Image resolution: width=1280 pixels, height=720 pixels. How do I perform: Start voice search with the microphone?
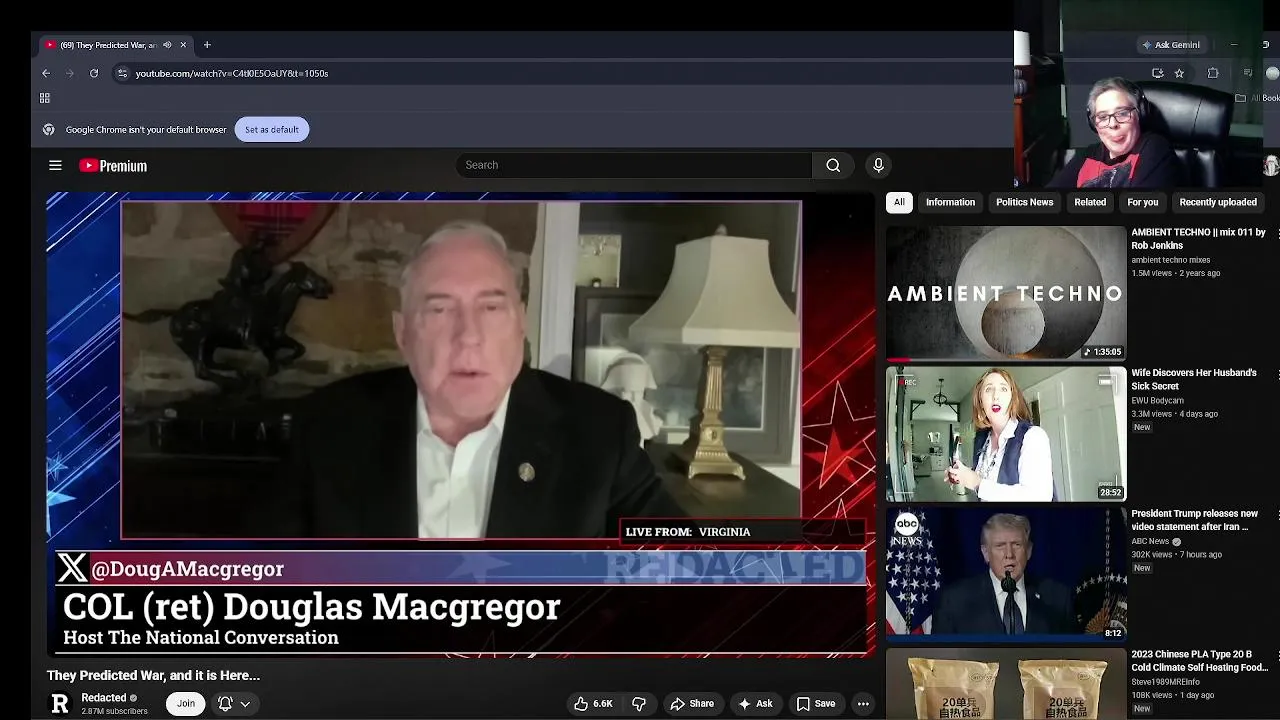click(878, 165)
